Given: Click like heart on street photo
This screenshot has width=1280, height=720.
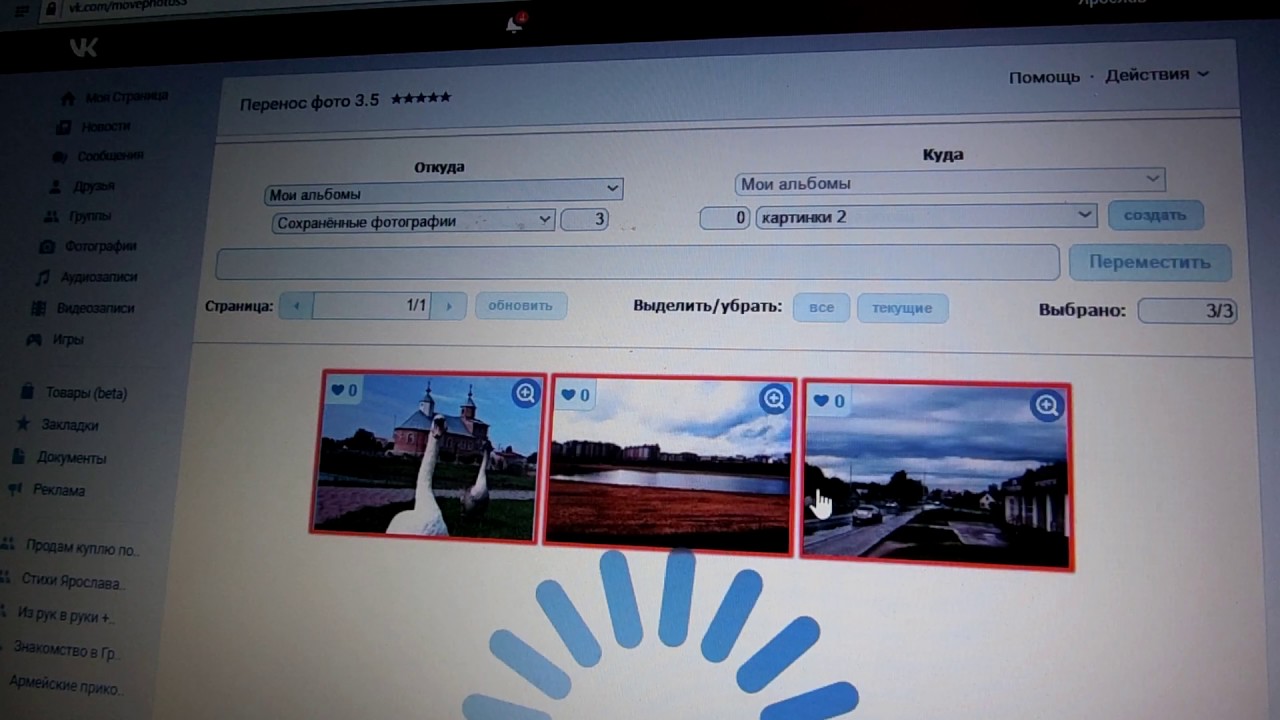Looking at the screenshot, I should tap(821, 401).
